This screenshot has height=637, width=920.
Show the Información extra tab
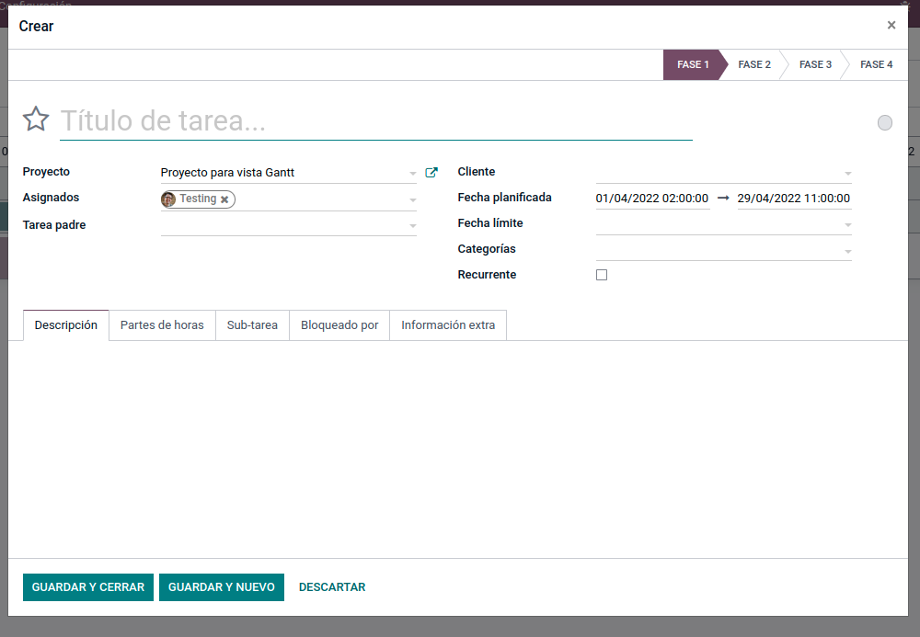(448, 325)
